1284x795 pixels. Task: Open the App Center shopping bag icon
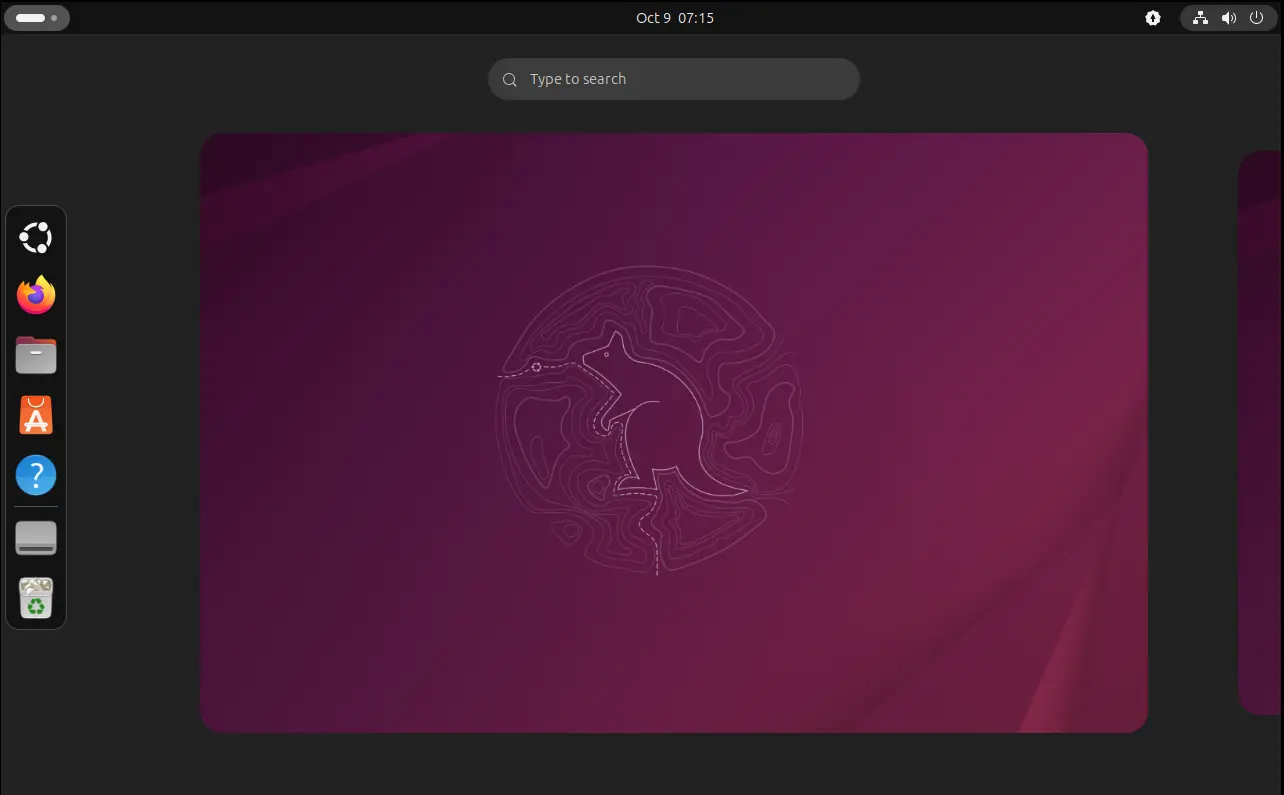(x=36, y=415)
